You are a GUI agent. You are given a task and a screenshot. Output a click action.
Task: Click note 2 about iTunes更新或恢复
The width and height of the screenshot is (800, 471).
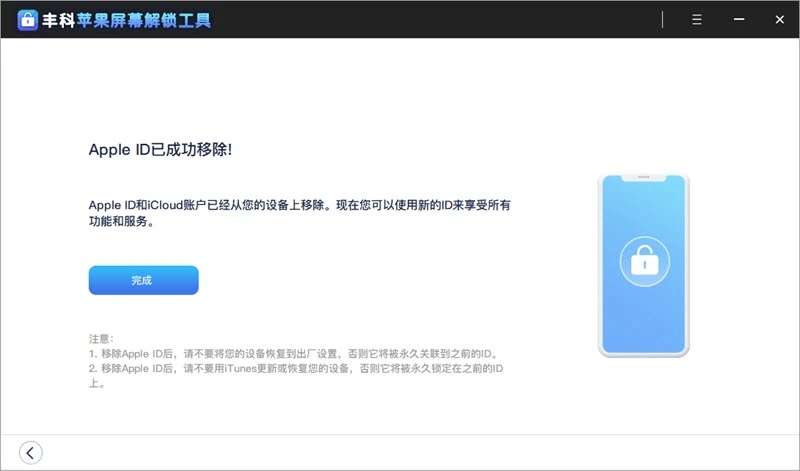pos(296,376)
